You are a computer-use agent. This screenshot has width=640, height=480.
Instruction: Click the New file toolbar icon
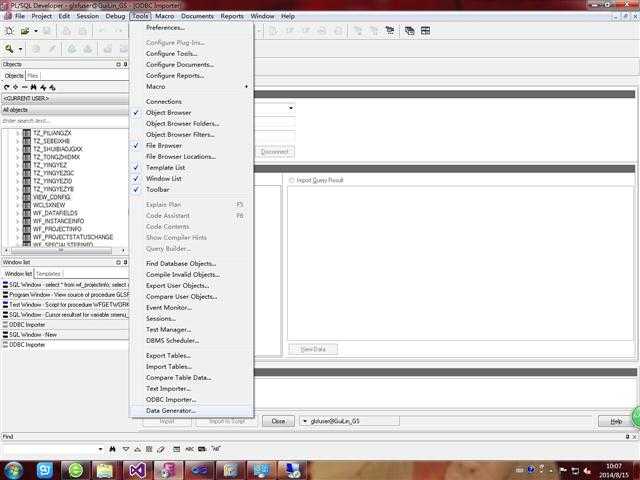[9, 31]
